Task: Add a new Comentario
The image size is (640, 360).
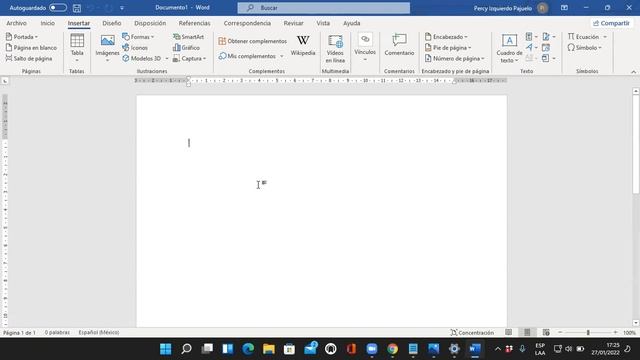Action: (x=399, y=45)
